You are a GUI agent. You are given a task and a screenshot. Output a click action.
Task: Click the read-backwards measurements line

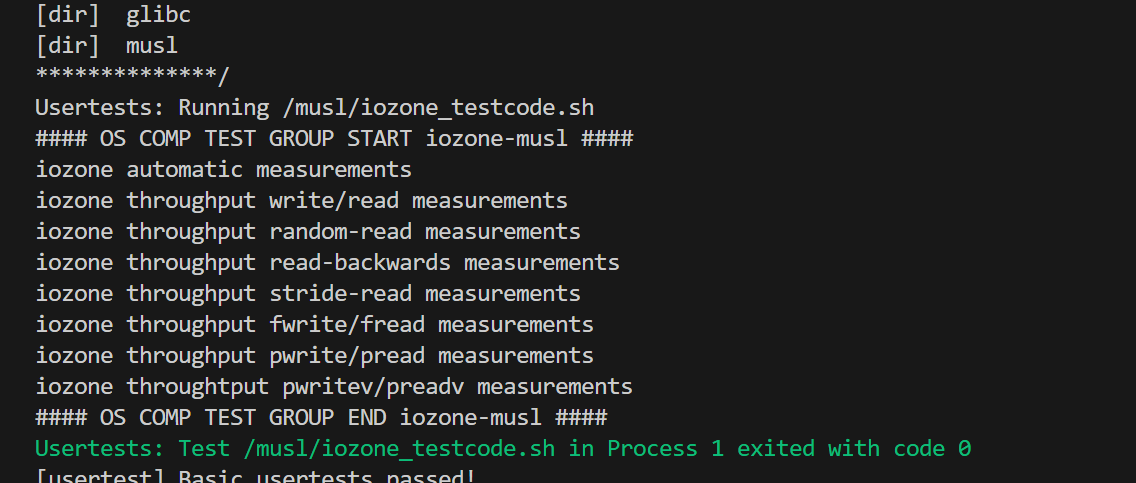click(x=327, y=263)
